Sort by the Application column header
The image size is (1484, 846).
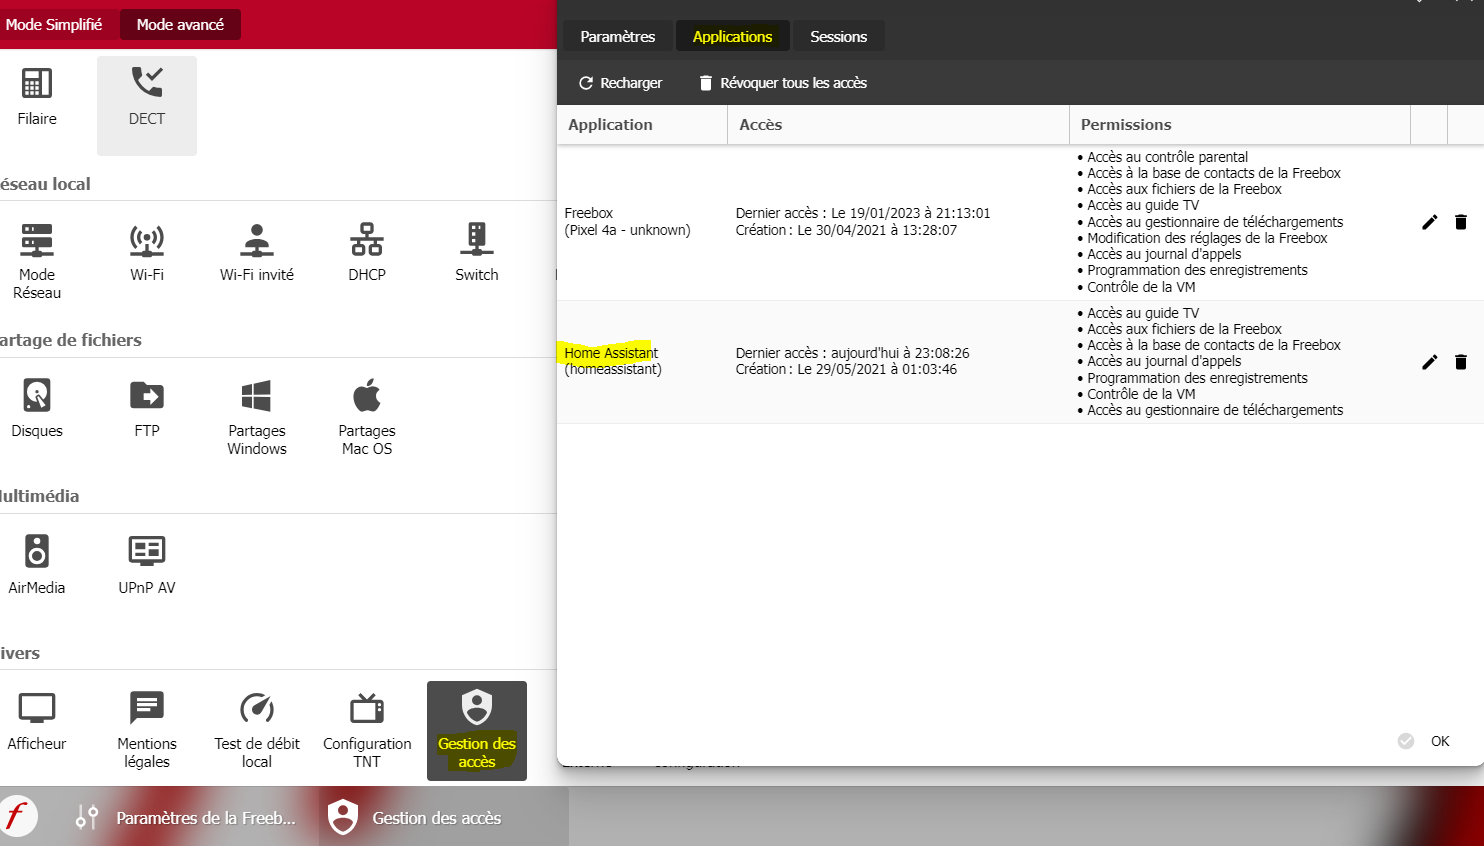(642, 125)
